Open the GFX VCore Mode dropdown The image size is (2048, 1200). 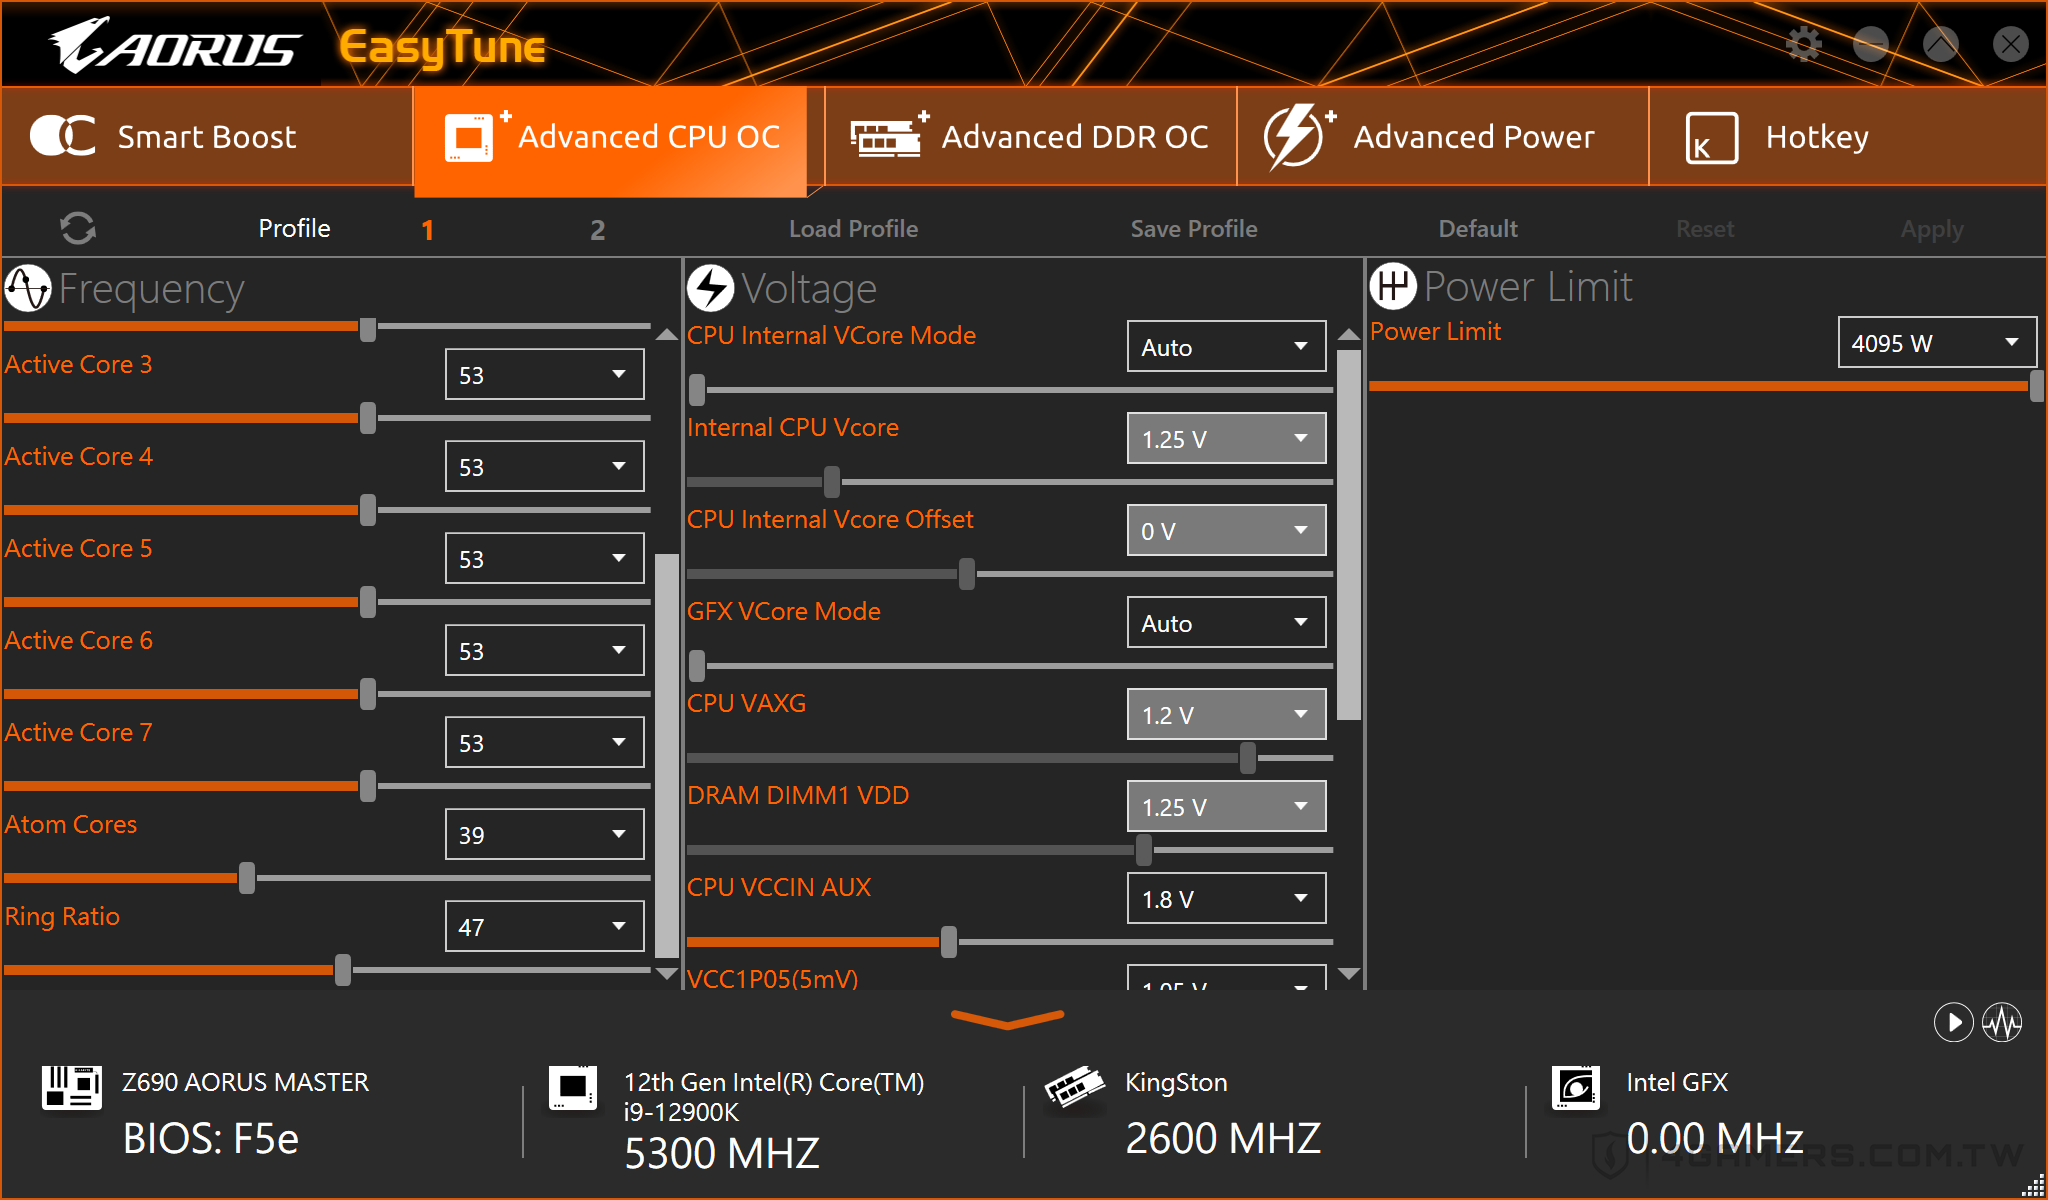[x=1226, y=622]
